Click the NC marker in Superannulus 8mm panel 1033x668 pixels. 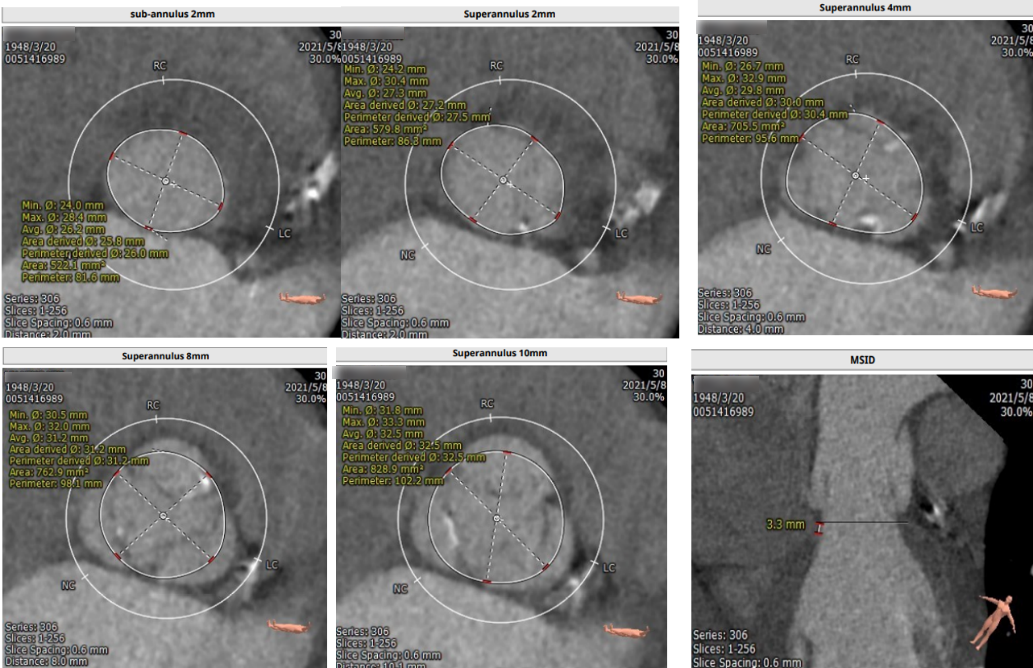tap(69, 585)
